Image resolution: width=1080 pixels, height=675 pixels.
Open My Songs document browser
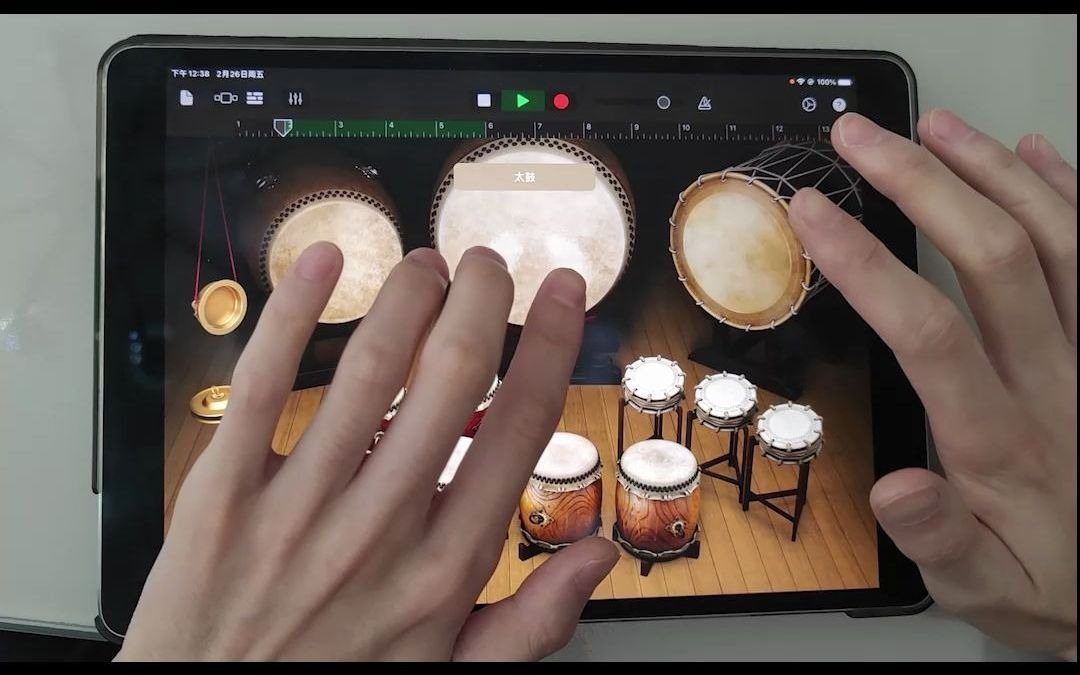pos(186,98)
